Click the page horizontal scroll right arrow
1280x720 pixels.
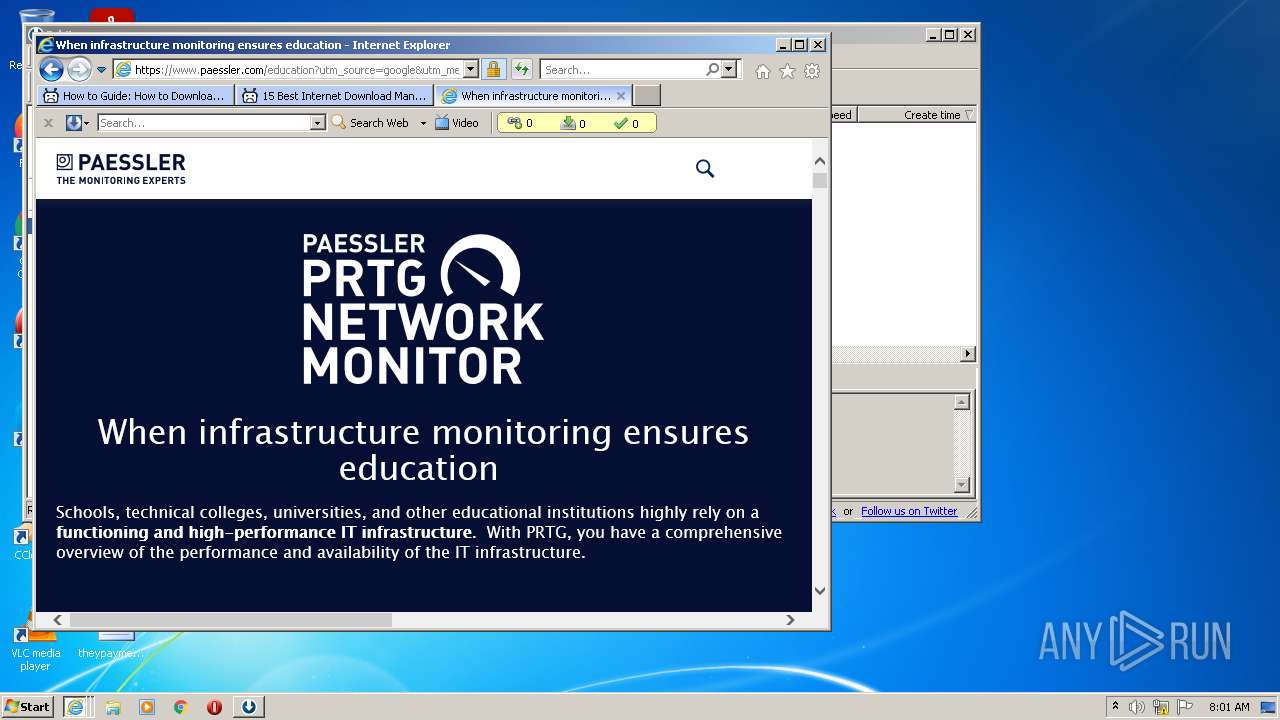click(790, 620)
